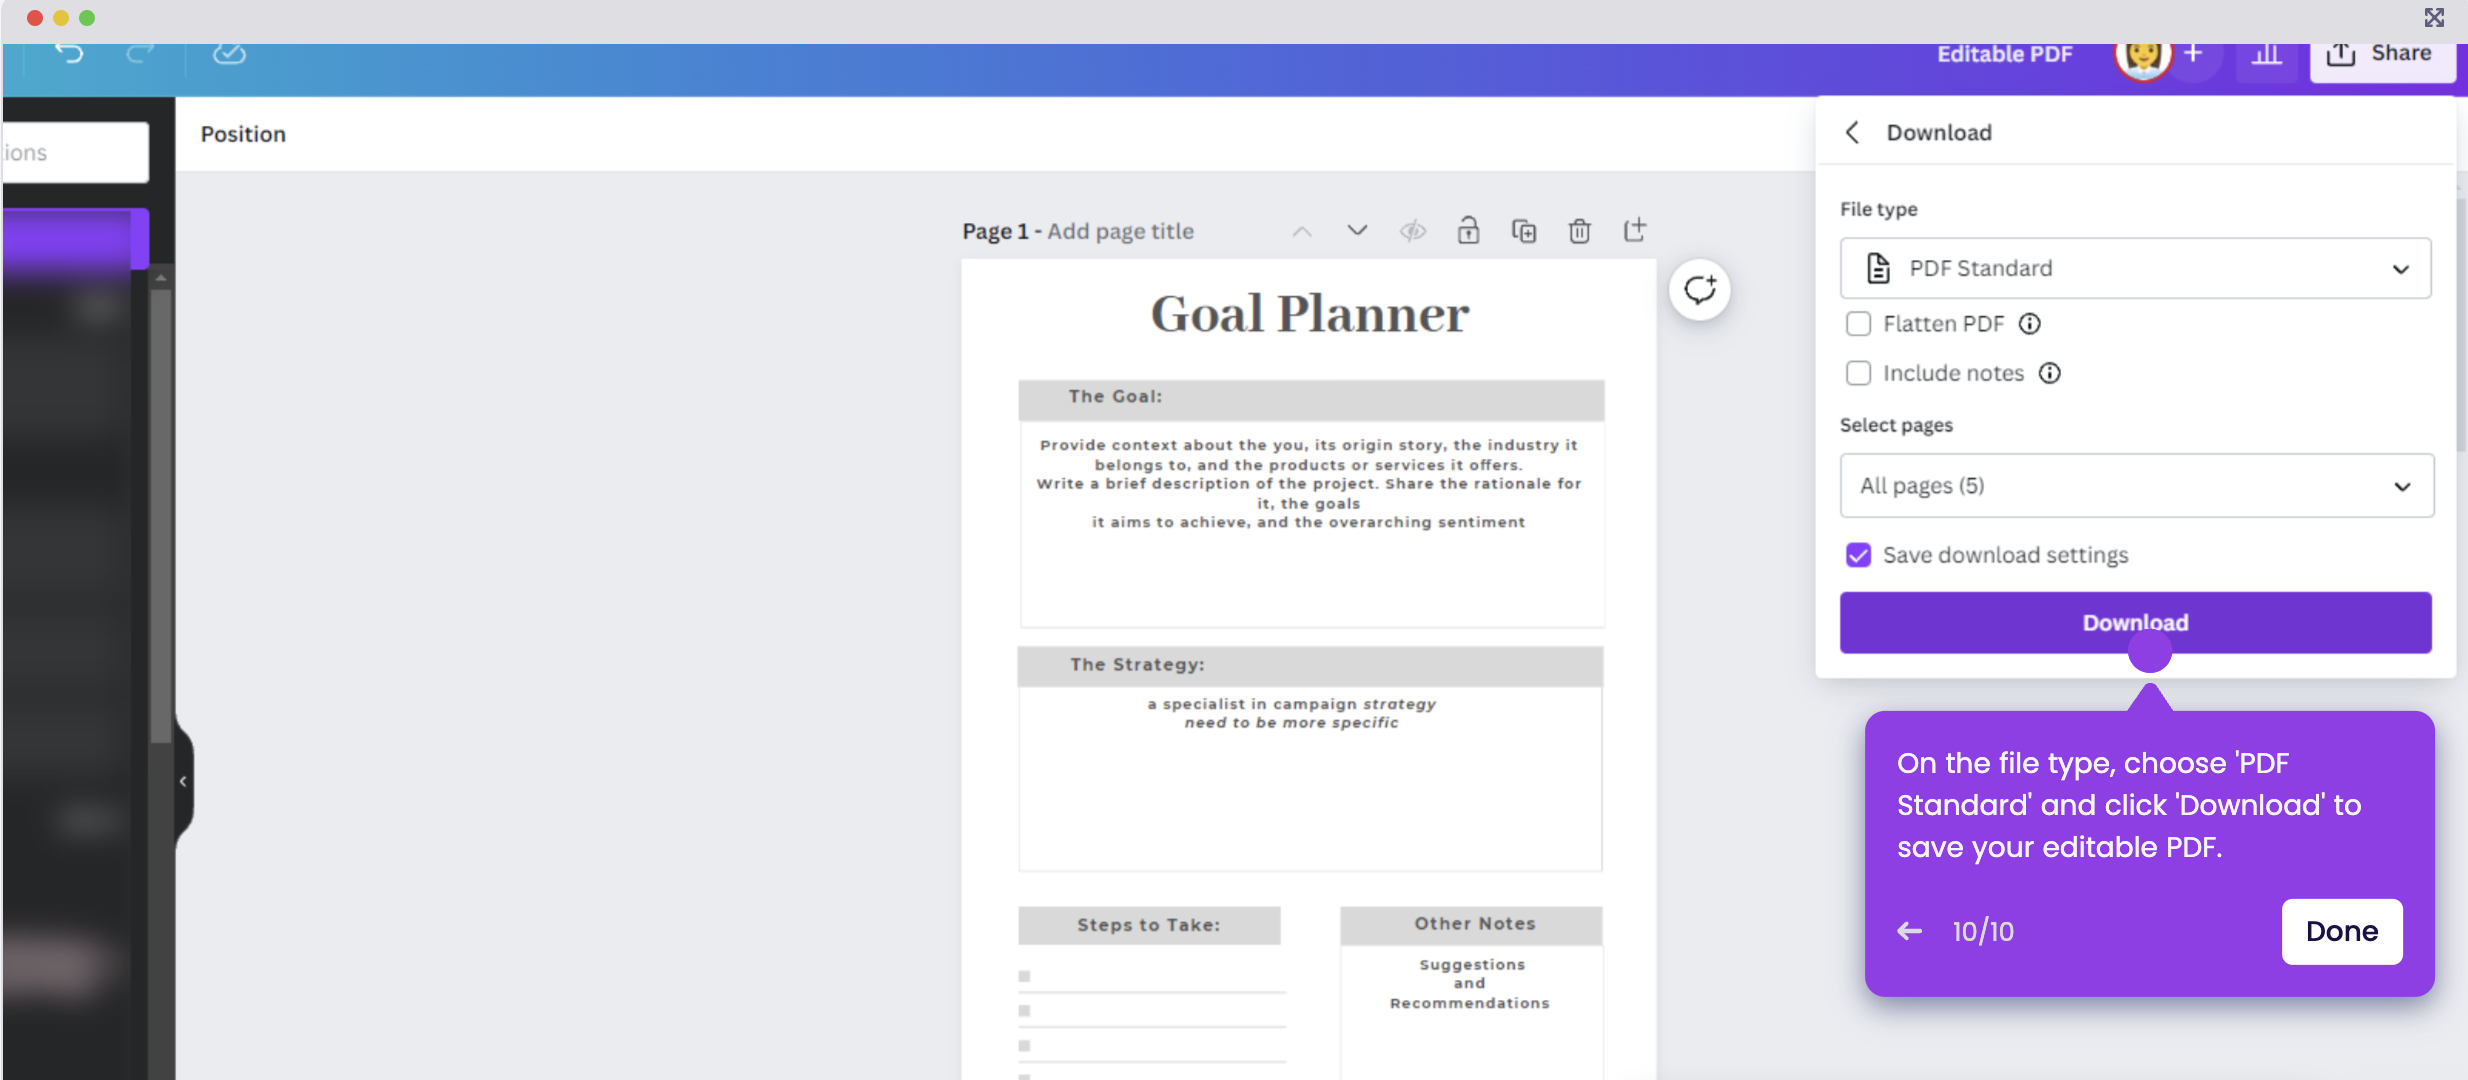2468x1080 pixels.
Task: Open design insights via the chart icon
Action: click(2267, 54)
